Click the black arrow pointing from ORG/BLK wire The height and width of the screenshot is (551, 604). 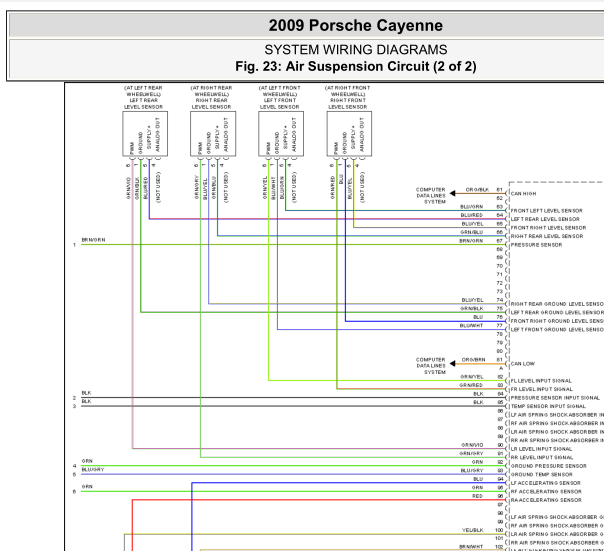pos(453,193)
